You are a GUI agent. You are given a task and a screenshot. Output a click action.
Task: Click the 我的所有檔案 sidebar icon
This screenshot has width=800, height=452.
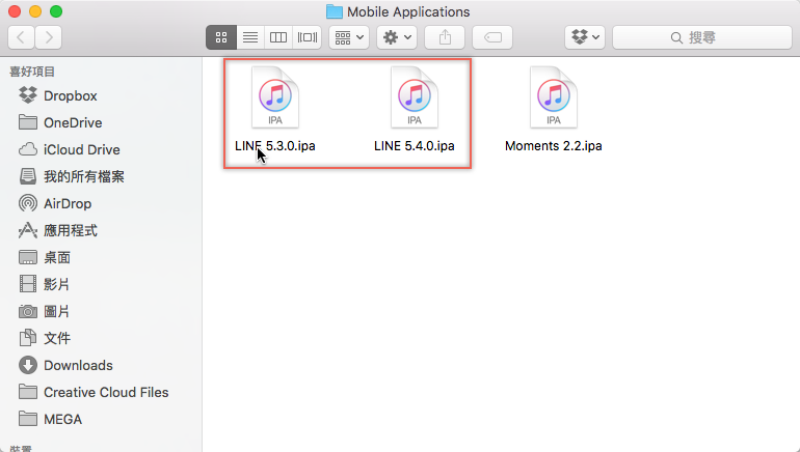tap(28, 177)
